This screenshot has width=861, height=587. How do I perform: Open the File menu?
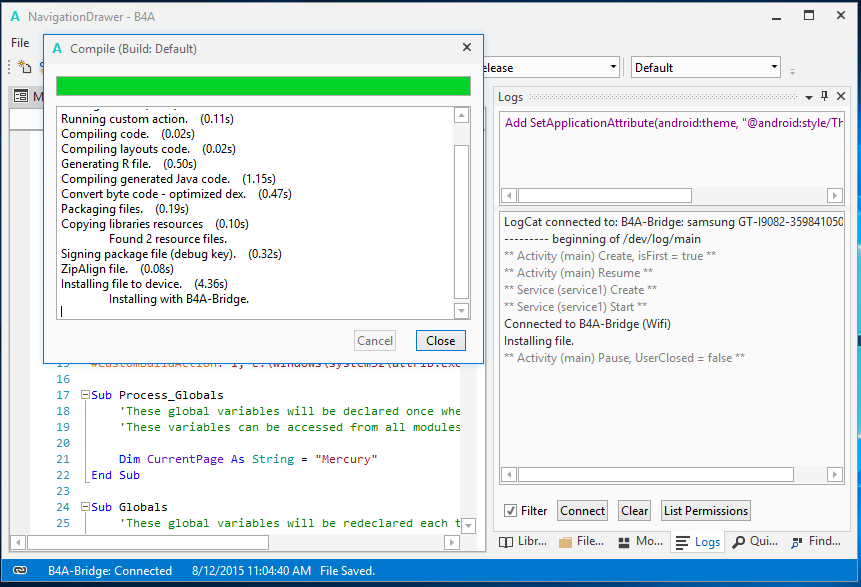(x=20, y=43)
